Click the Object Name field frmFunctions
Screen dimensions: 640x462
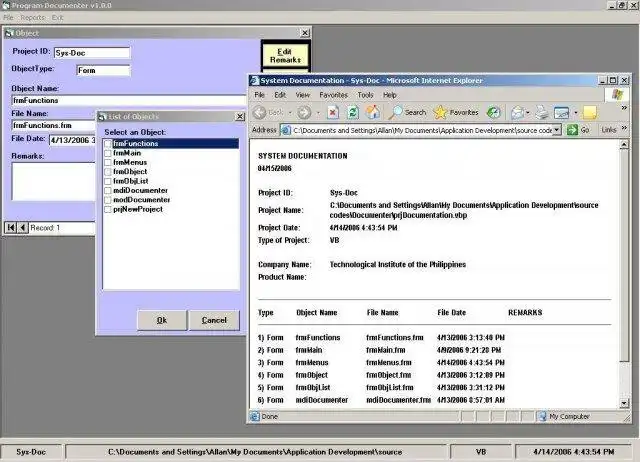pos(129,100)
